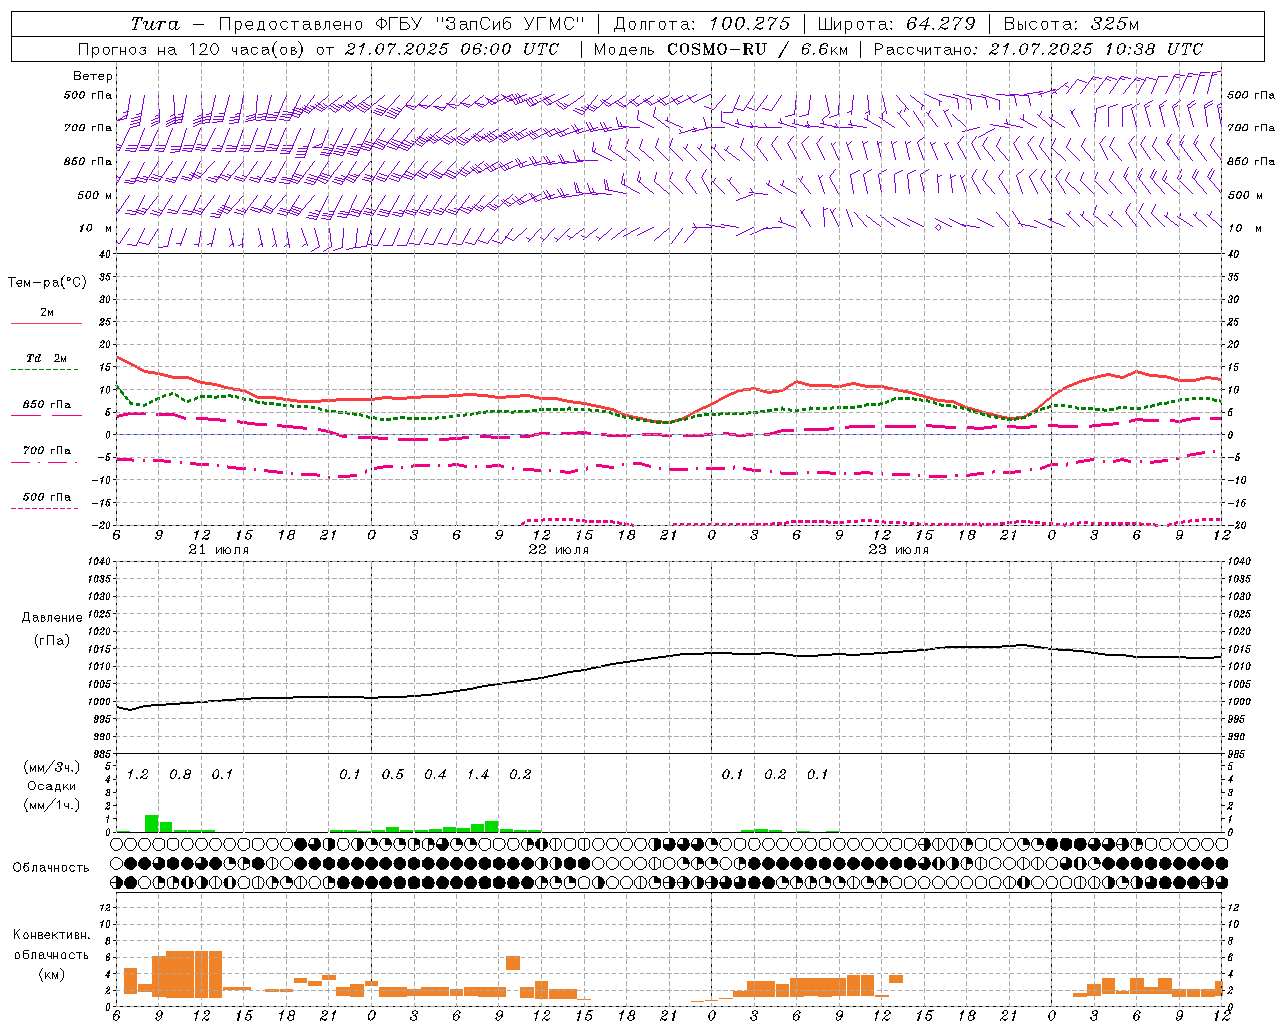Click dotted pink line sample under legend '500 гПа'
This screenshot has width=1280, height=1024.
click(x=44, y=509)
